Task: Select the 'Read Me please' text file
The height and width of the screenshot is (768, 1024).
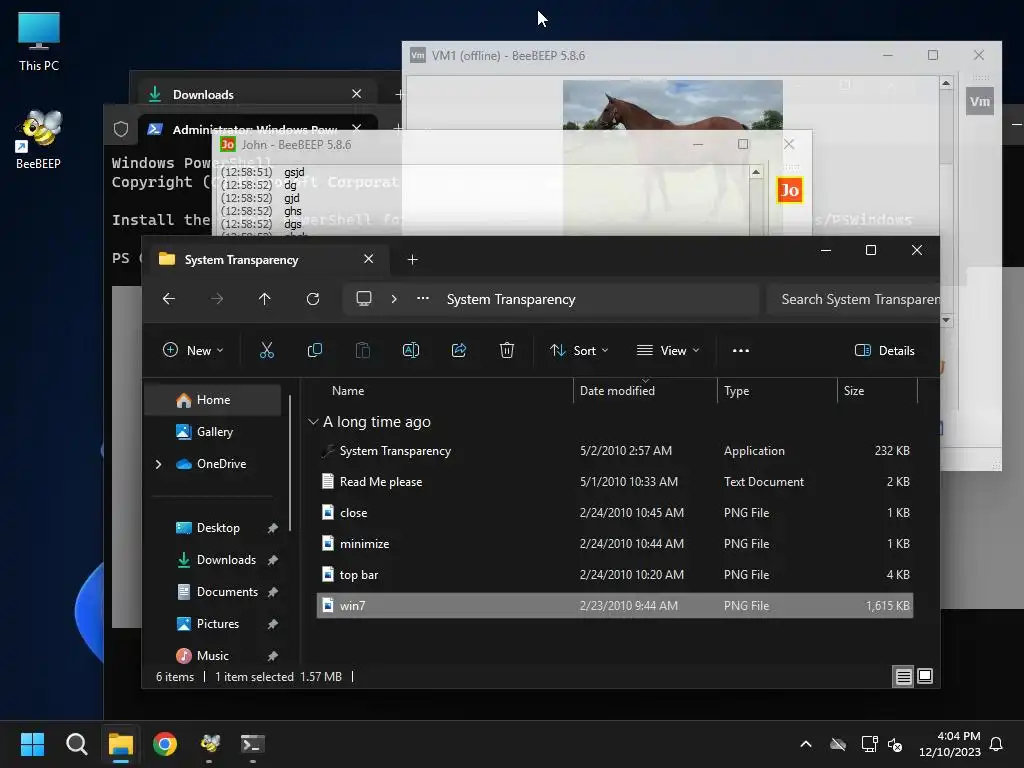Action: (x=615, y=482)
